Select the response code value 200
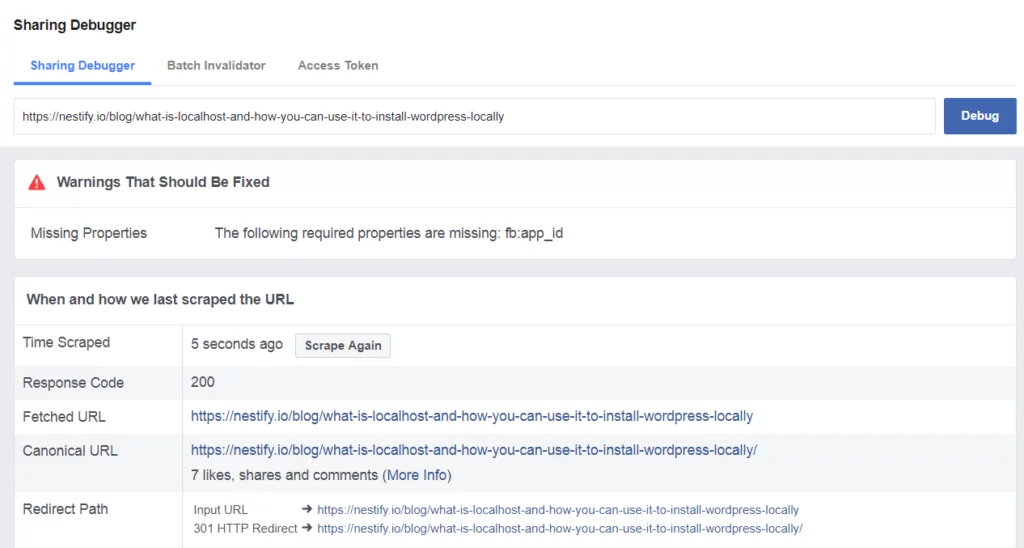Image resolution: width=1024 pixels, height=548 pixels. (x=202, y=382)
